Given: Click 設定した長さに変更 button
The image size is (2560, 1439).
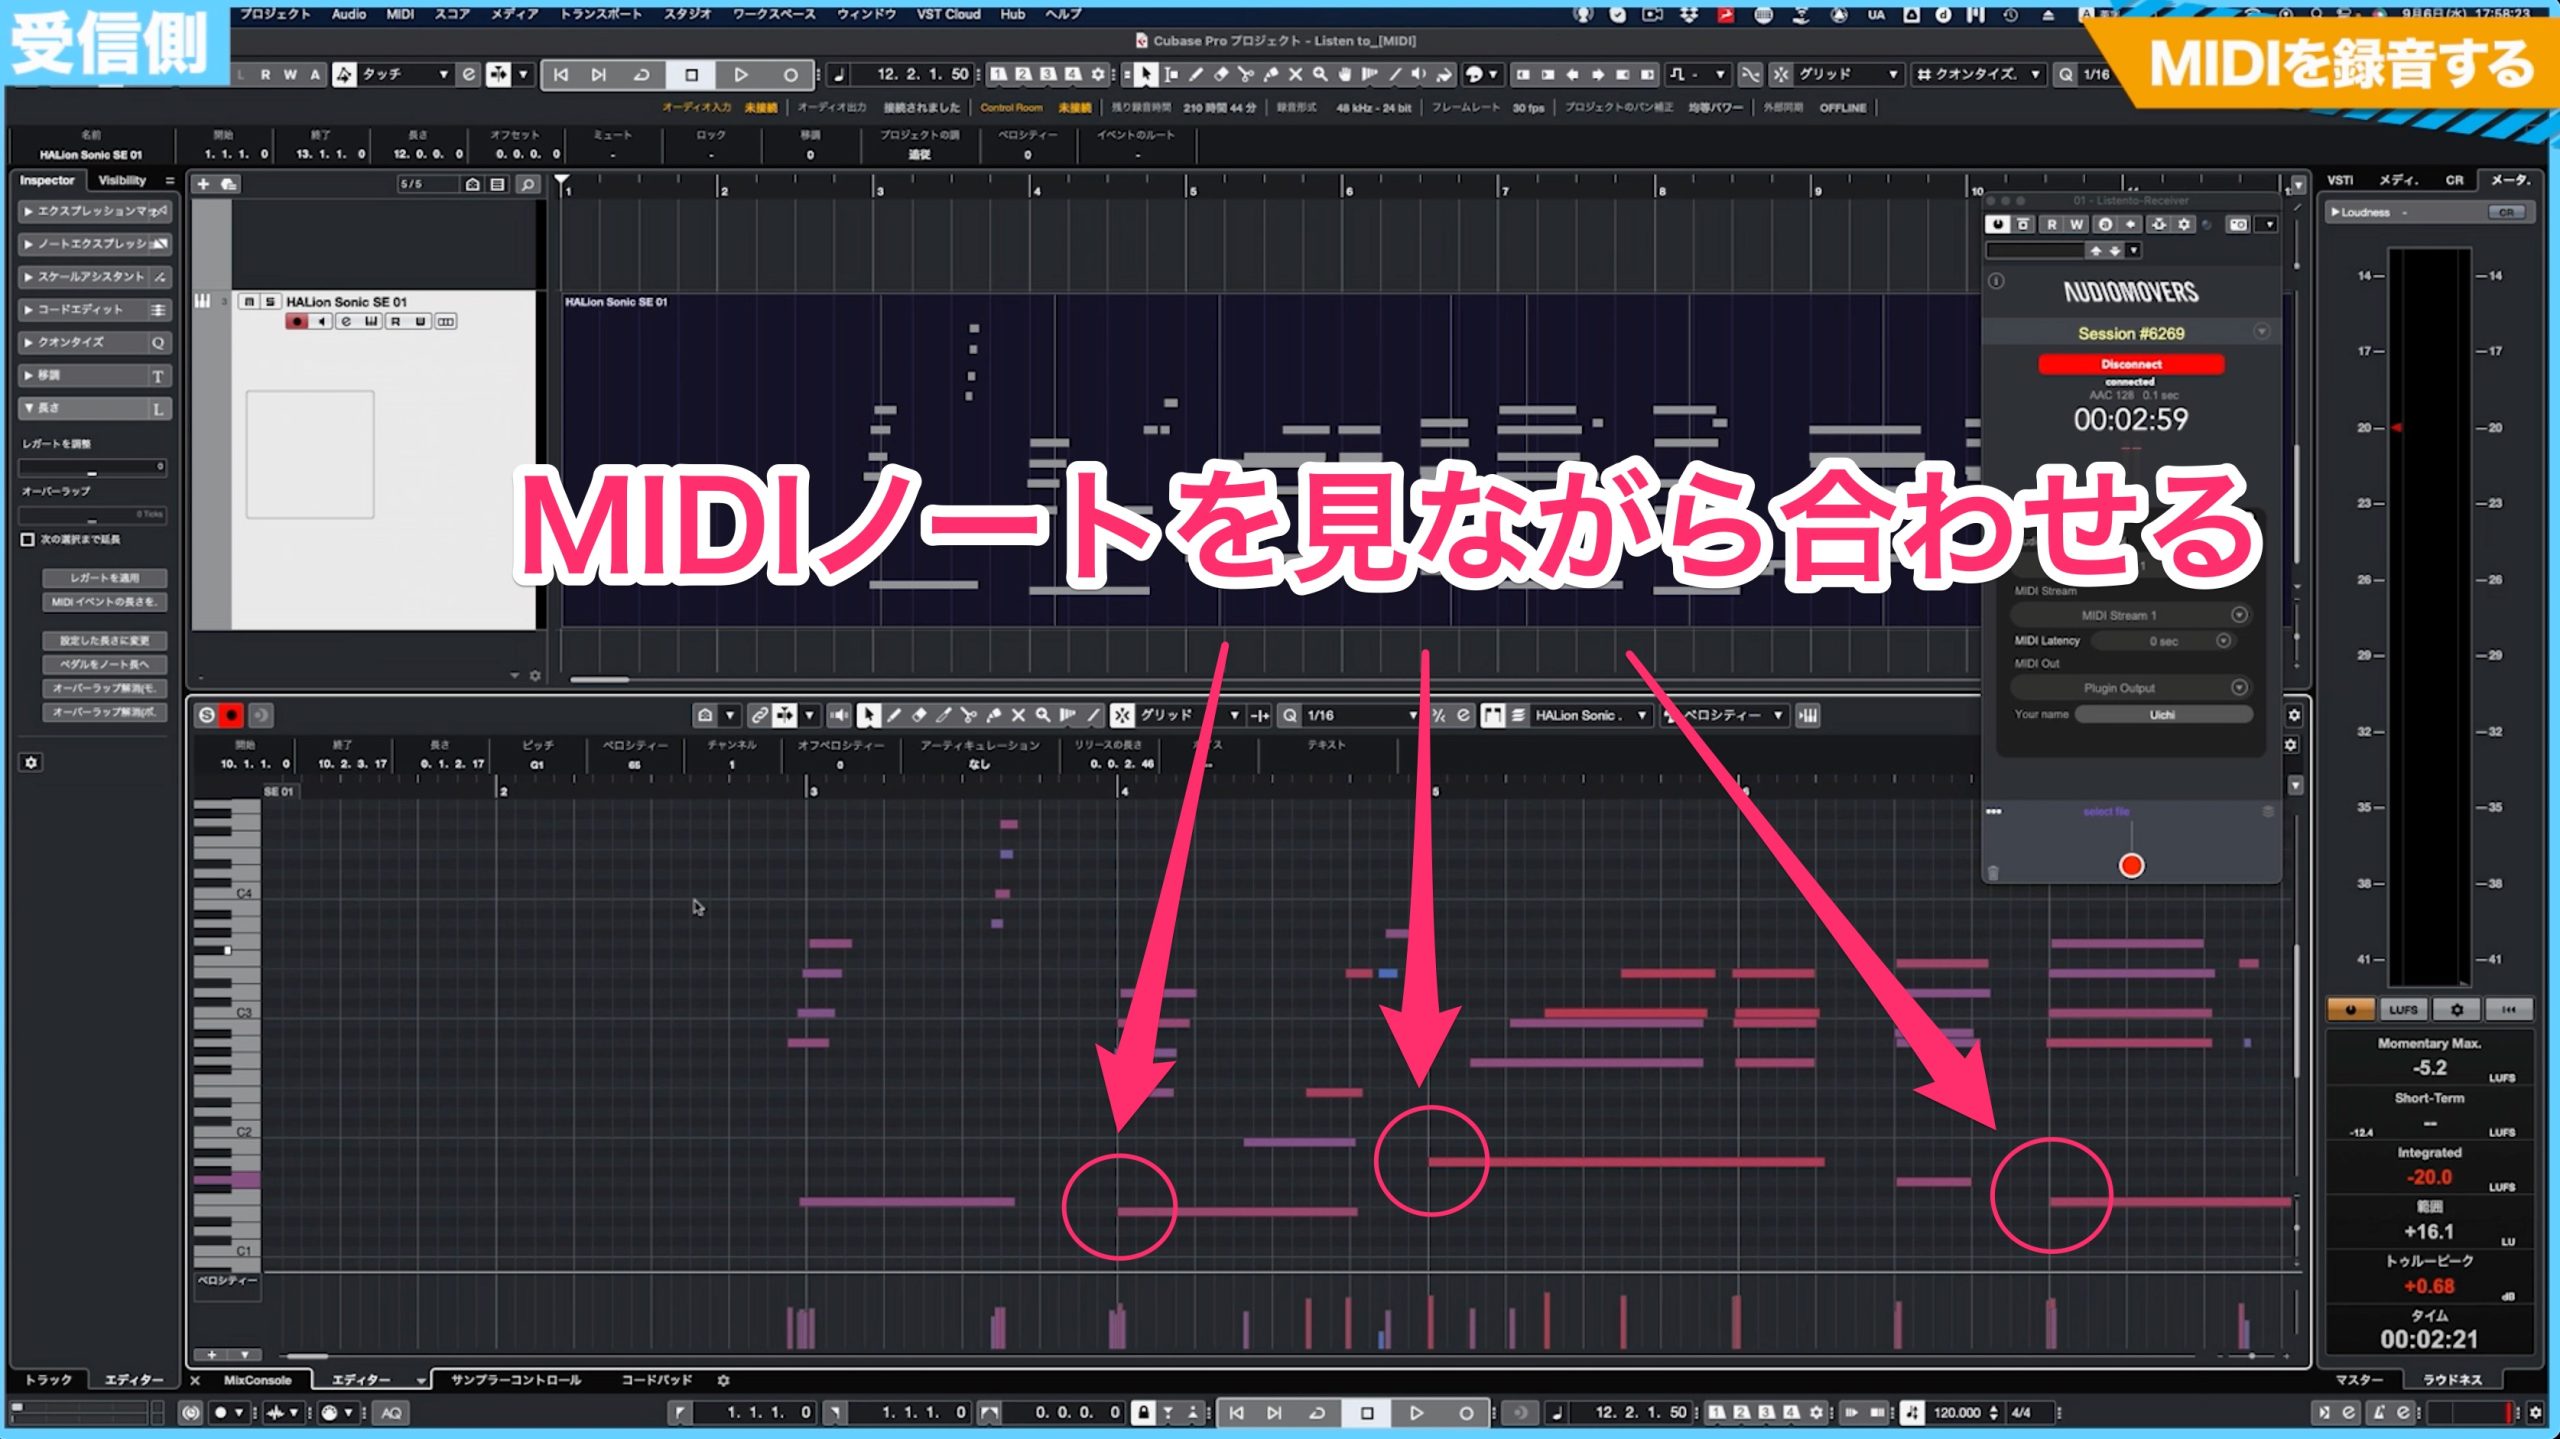Looking at the screenshot, I should point(105,641).
